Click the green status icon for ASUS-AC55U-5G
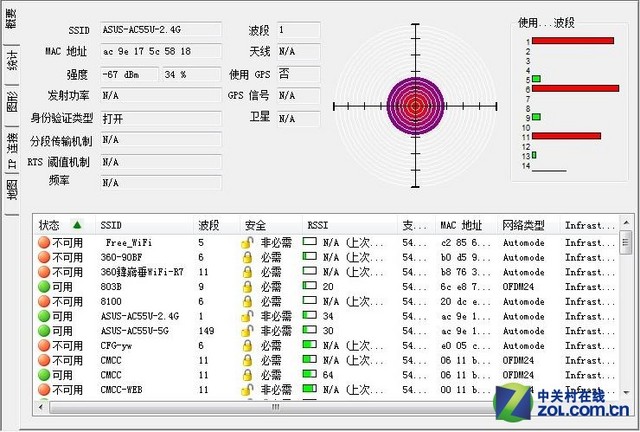Screen dimensions: 640x432 (x=44, y=331)
